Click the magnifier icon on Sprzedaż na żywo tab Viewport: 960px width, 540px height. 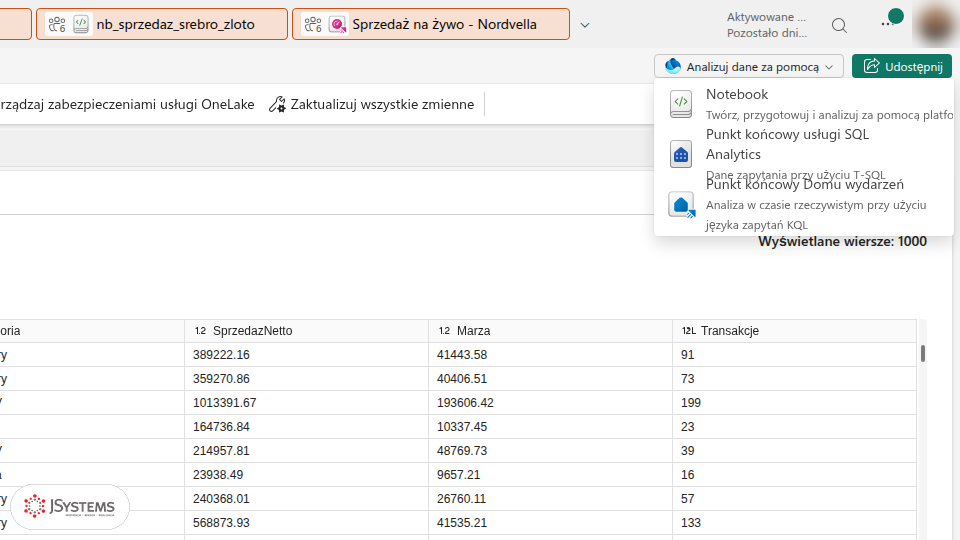pyautogui.click(x=337, y=24)
